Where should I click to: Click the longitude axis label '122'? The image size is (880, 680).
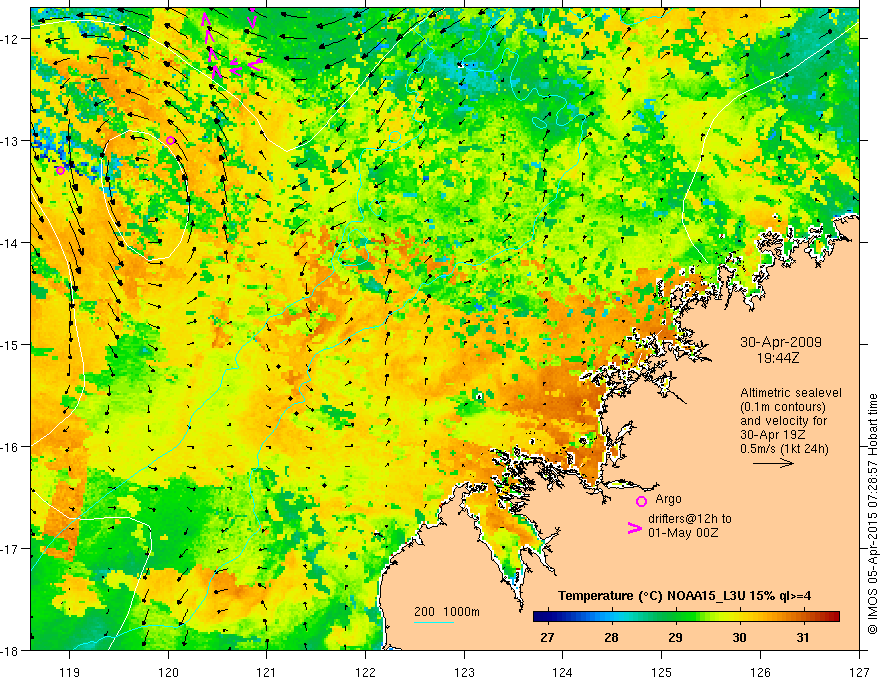(x=365, y=672)
